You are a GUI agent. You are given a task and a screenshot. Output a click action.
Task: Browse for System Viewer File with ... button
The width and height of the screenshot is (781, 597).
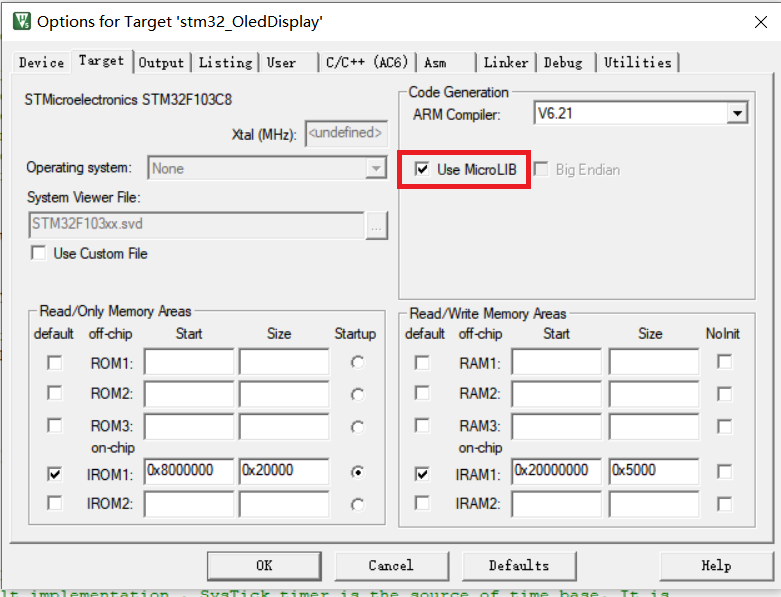[377, 226]
